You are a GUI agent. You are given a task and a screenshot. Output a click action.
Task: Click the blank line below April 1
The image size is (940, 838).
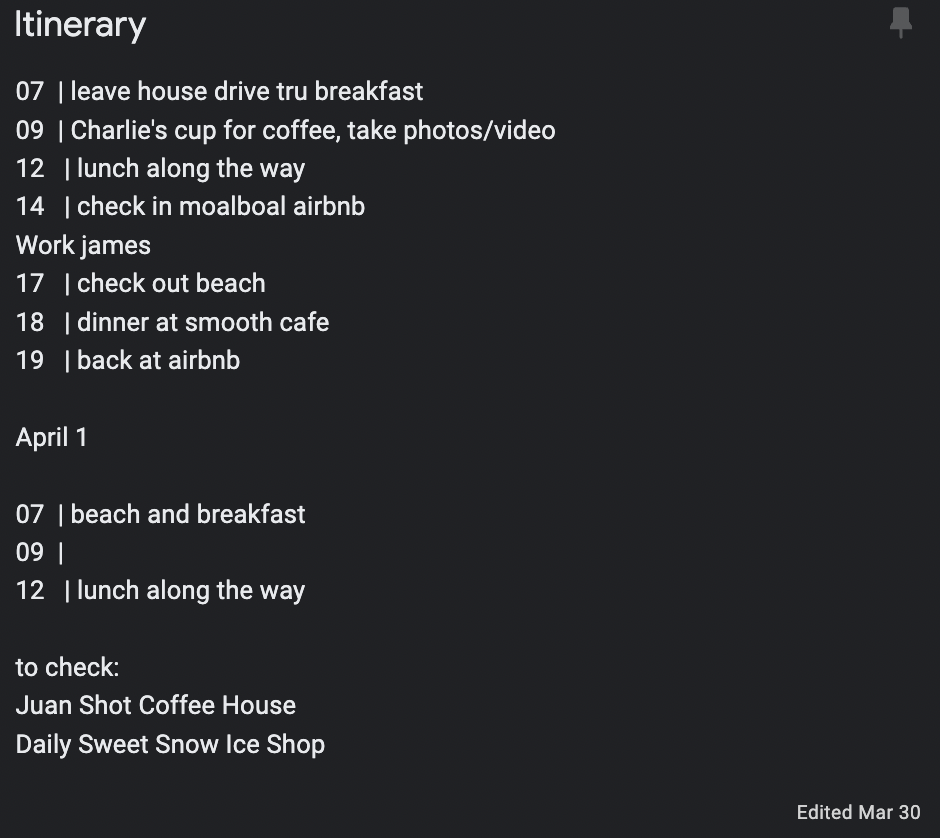(x=240, y=475)
